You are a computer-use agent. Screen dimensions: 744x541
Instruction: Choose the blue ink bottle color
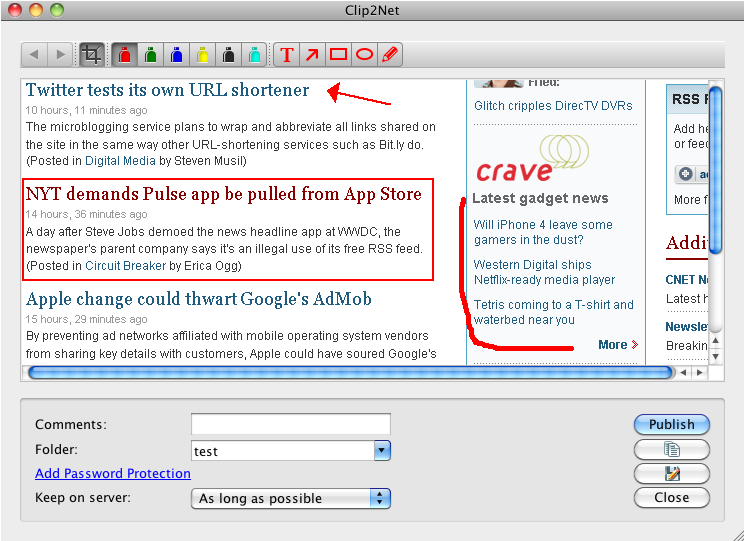177,55
